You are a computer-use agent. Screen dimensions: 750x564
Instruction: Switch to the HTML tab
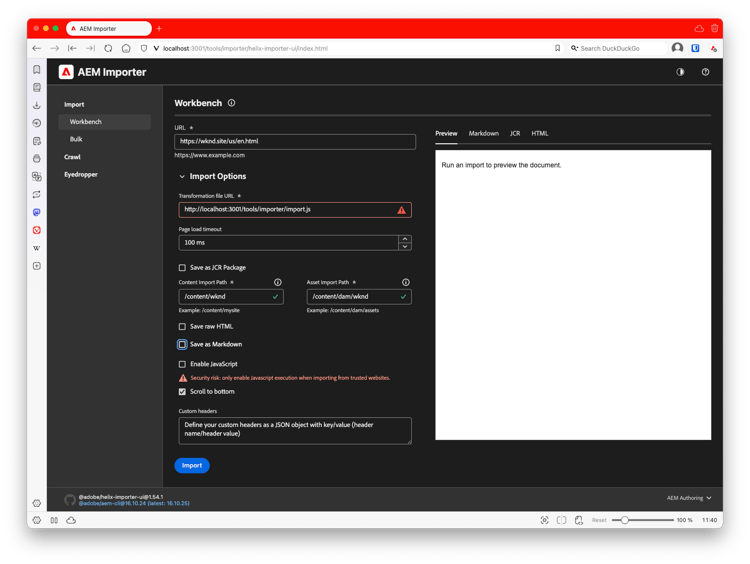[x=540, y=133]
